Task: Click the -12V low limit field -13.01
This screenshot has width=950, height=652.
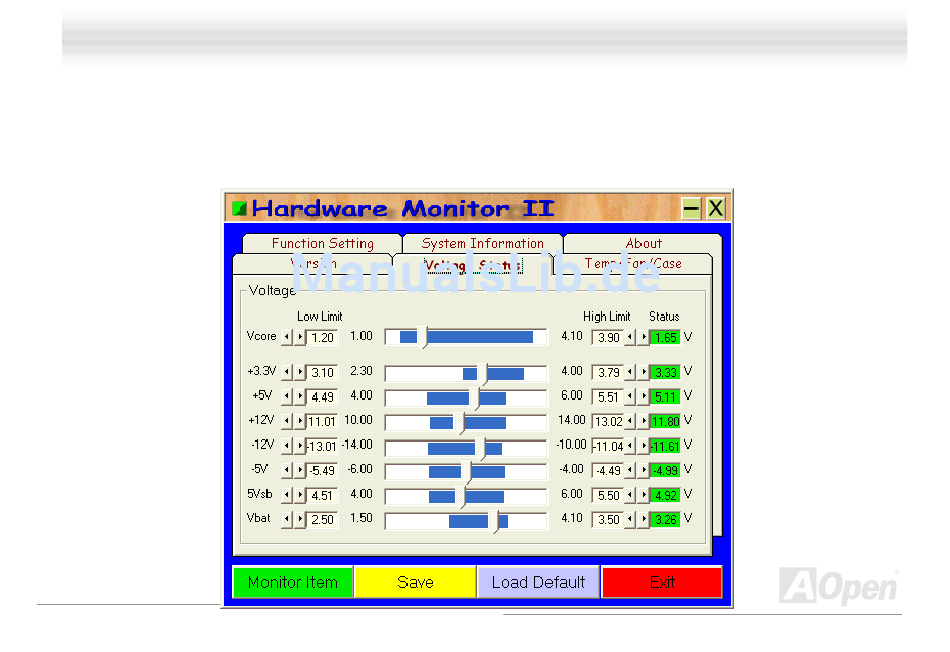Action: [x=322, y=446]
